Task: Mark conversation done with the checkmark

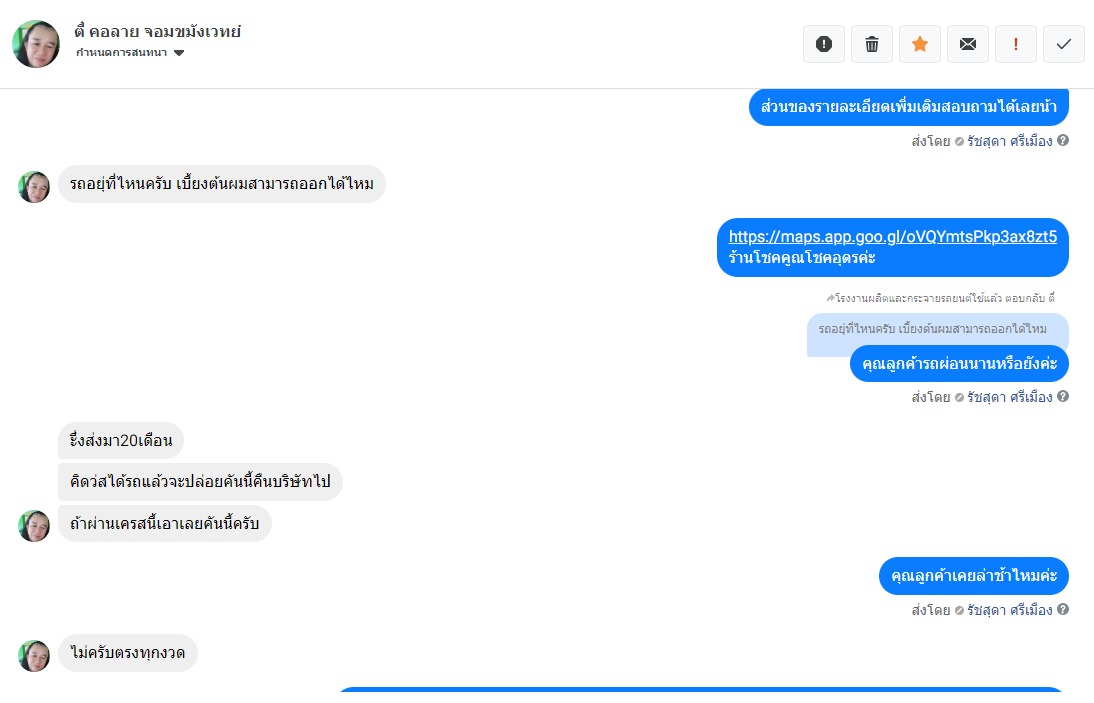Action: coord(1064,44)
